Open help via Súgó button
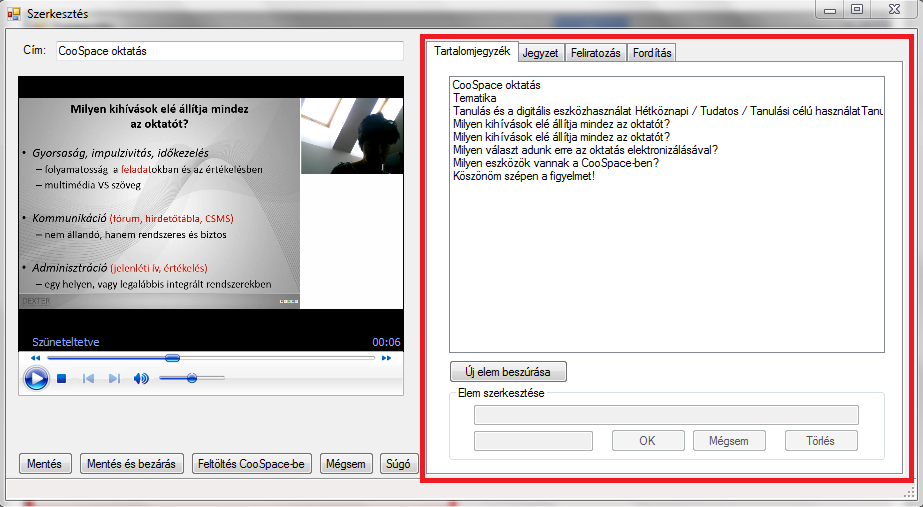The image size is (923, 507). tap(398, 464)
